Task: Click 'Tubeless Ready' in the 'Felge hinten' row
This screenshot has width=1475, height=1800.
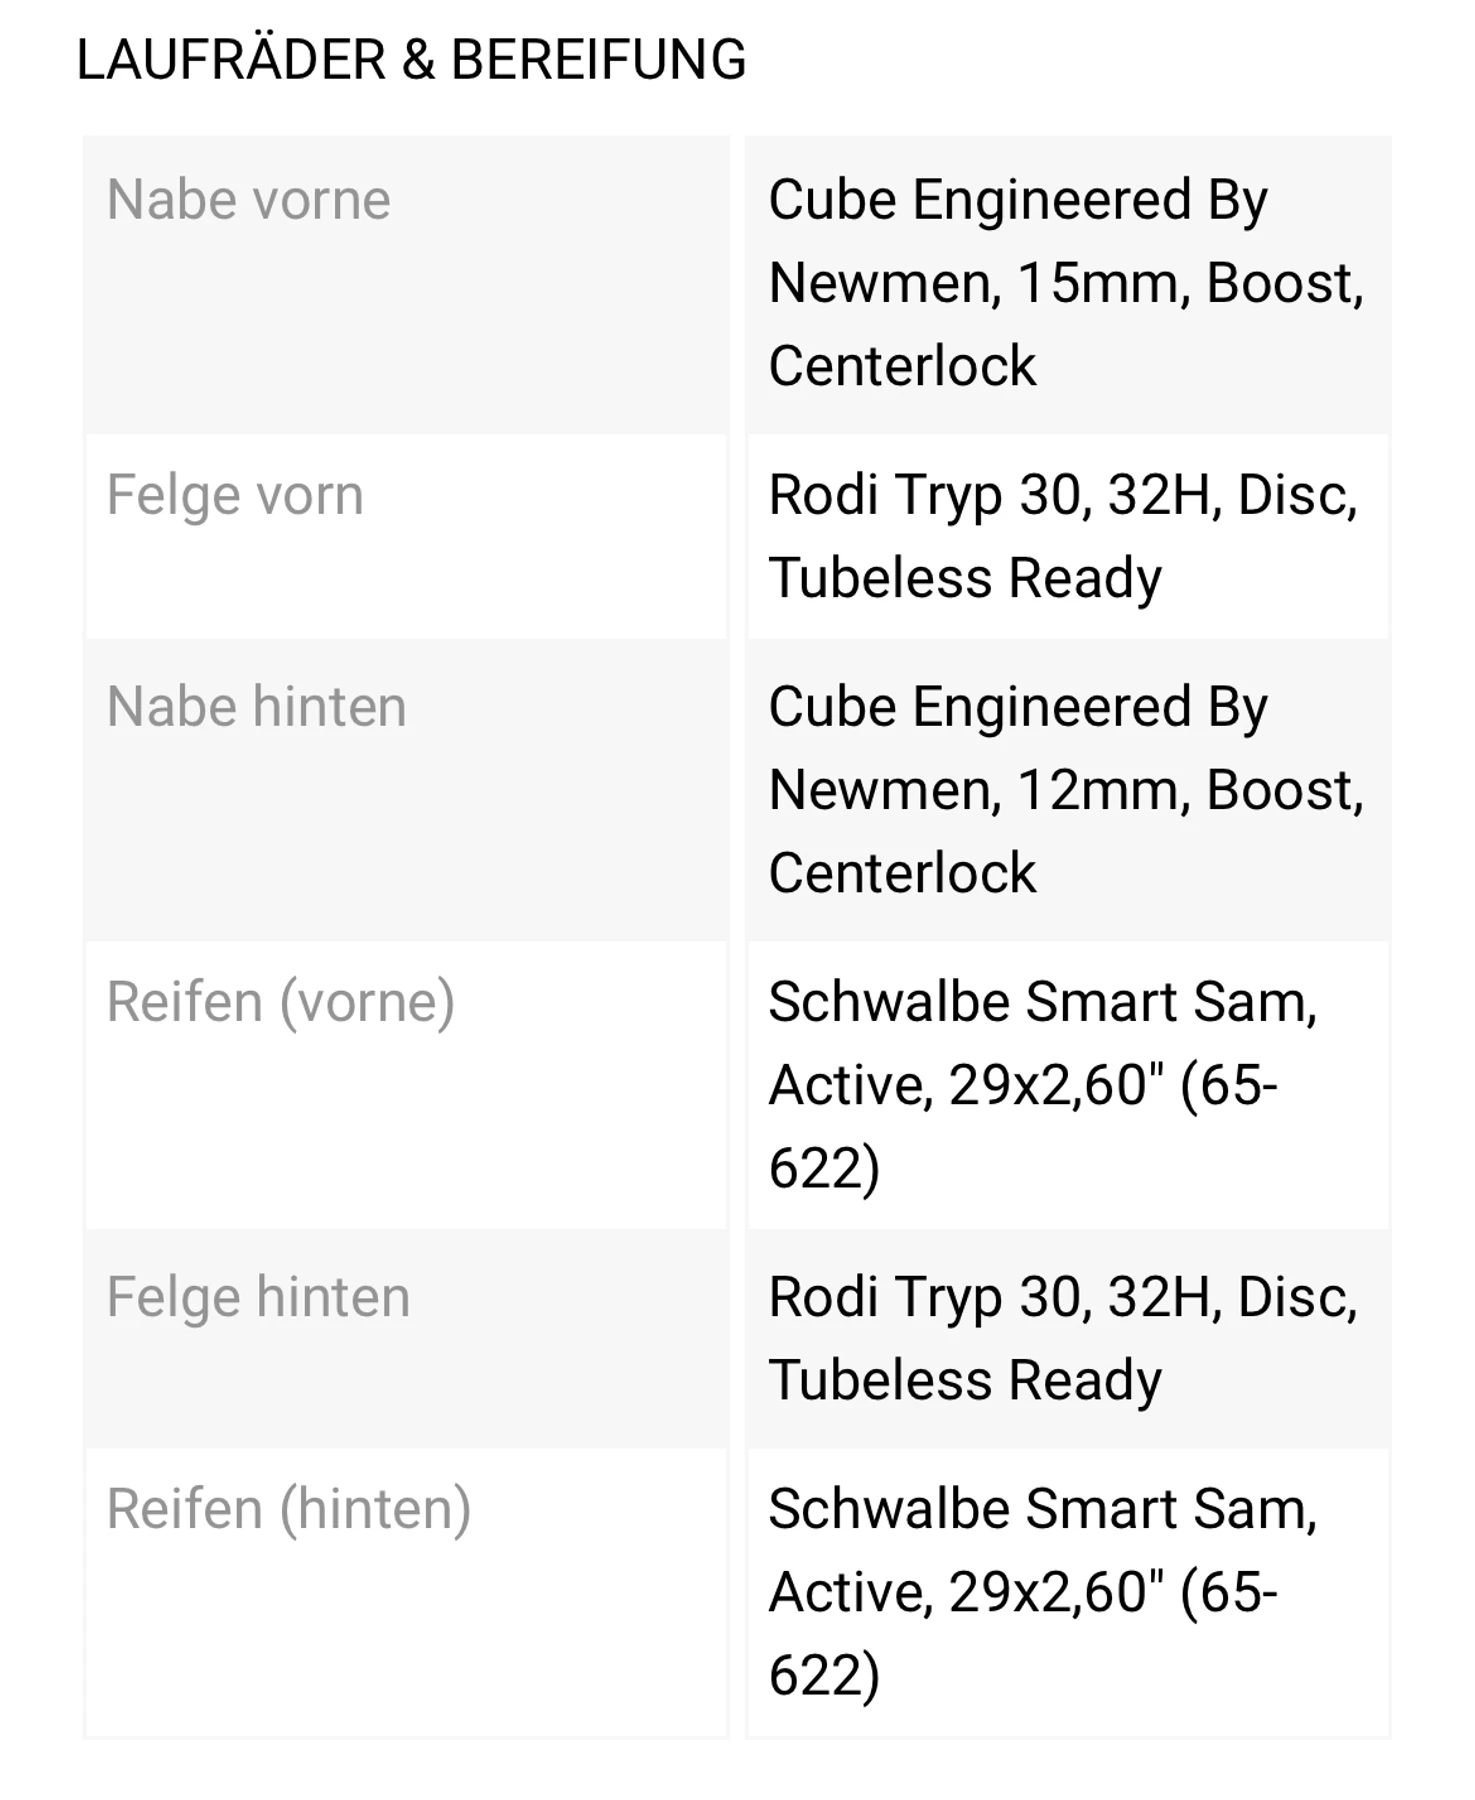Action: coord(965,1380)
